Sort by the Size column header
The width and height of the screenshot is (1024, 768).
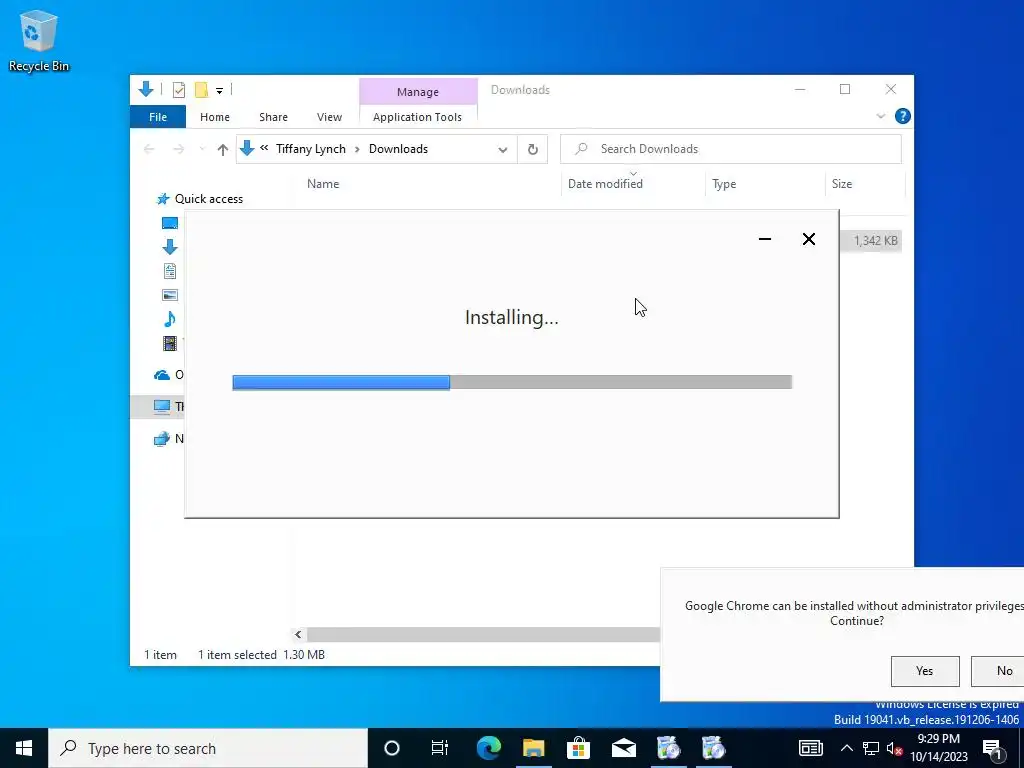point(842,184)
